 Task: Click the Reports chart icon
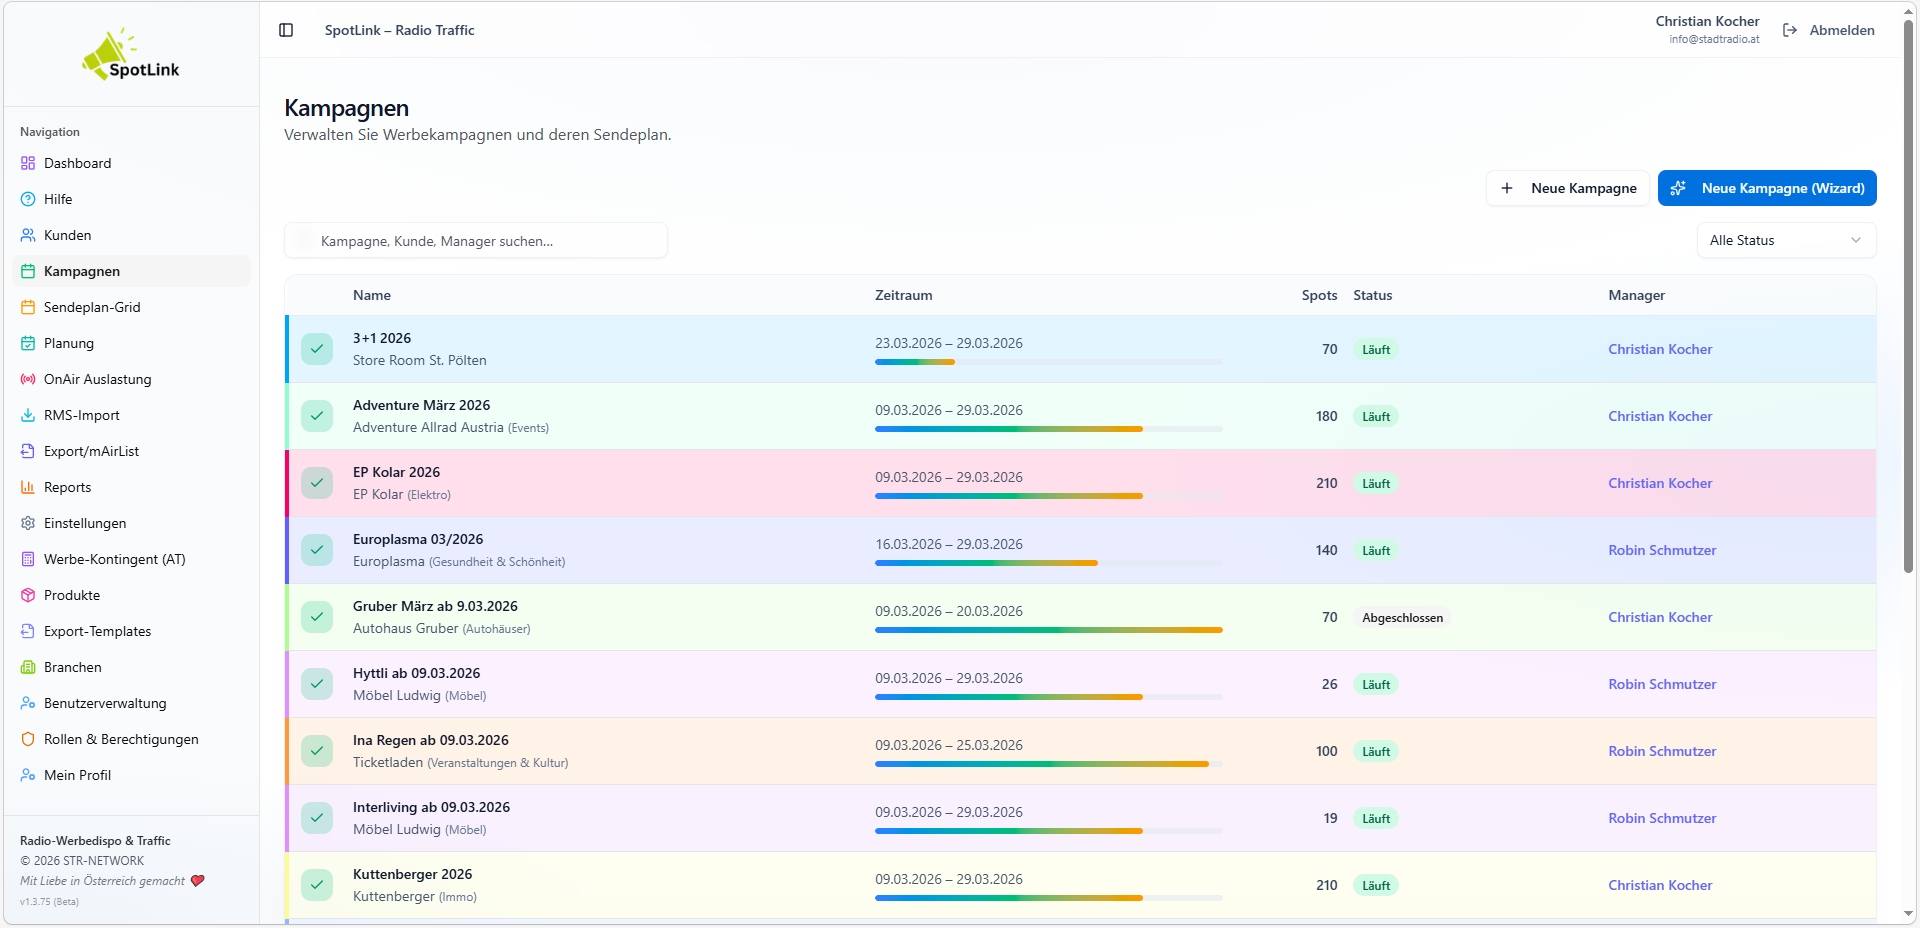tap(28, 487)
